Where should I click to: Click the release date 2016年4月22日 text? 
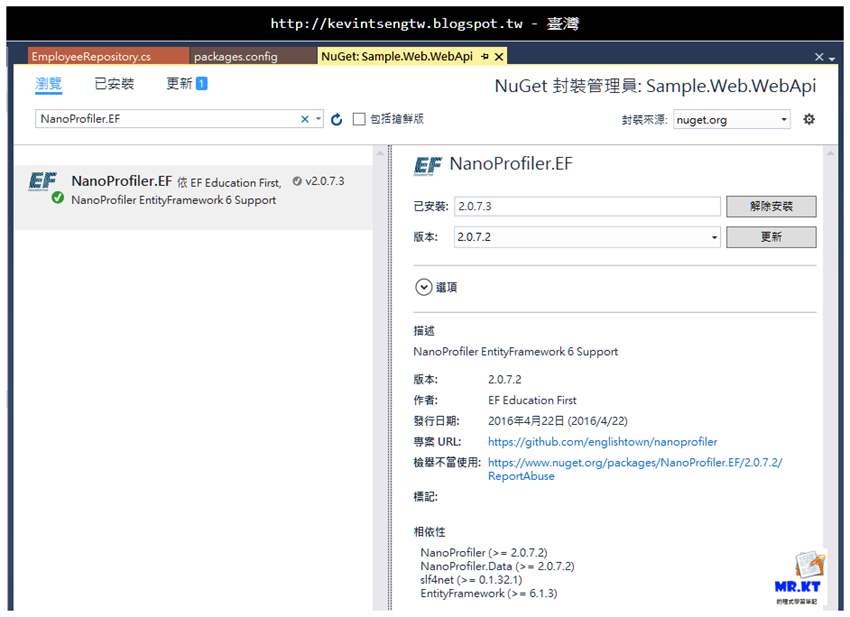click(x=558, y=421)
